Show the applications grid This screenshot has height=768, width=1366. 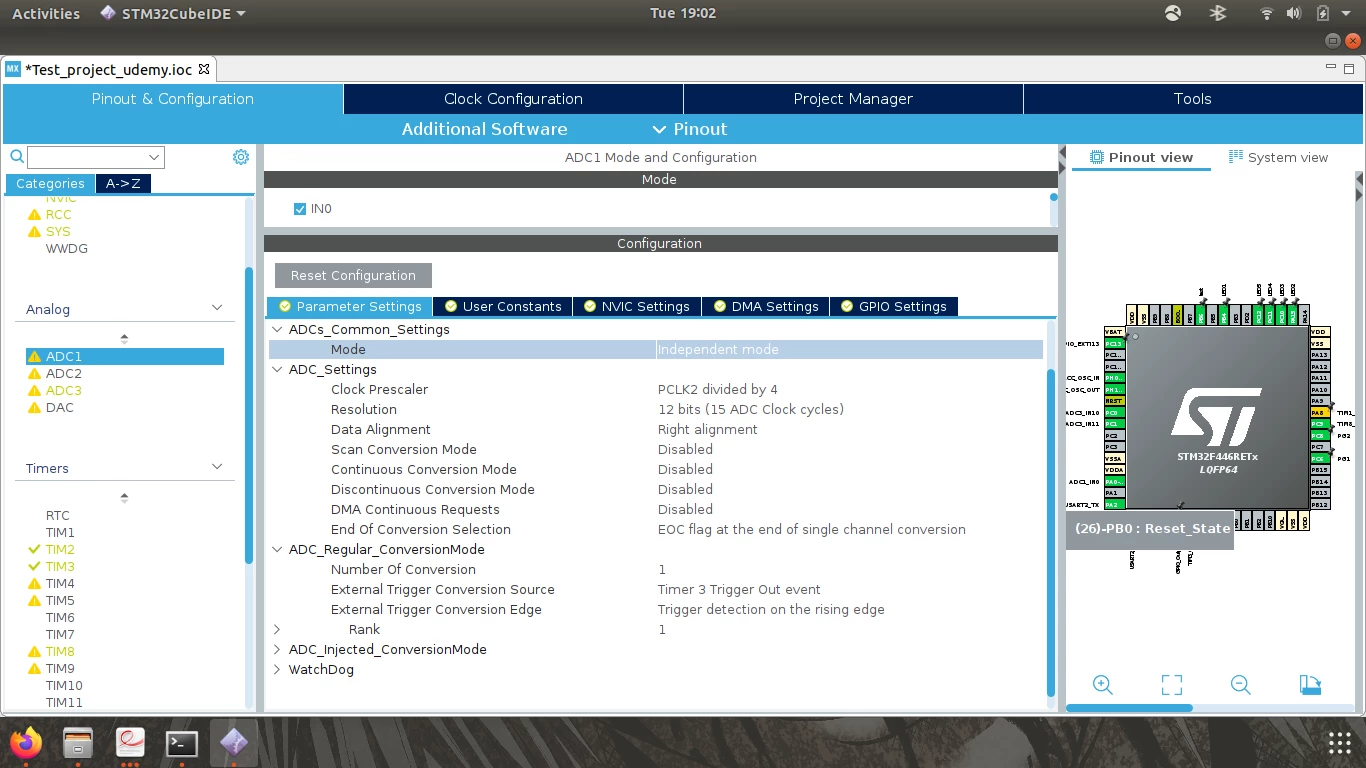(1340, 743)
